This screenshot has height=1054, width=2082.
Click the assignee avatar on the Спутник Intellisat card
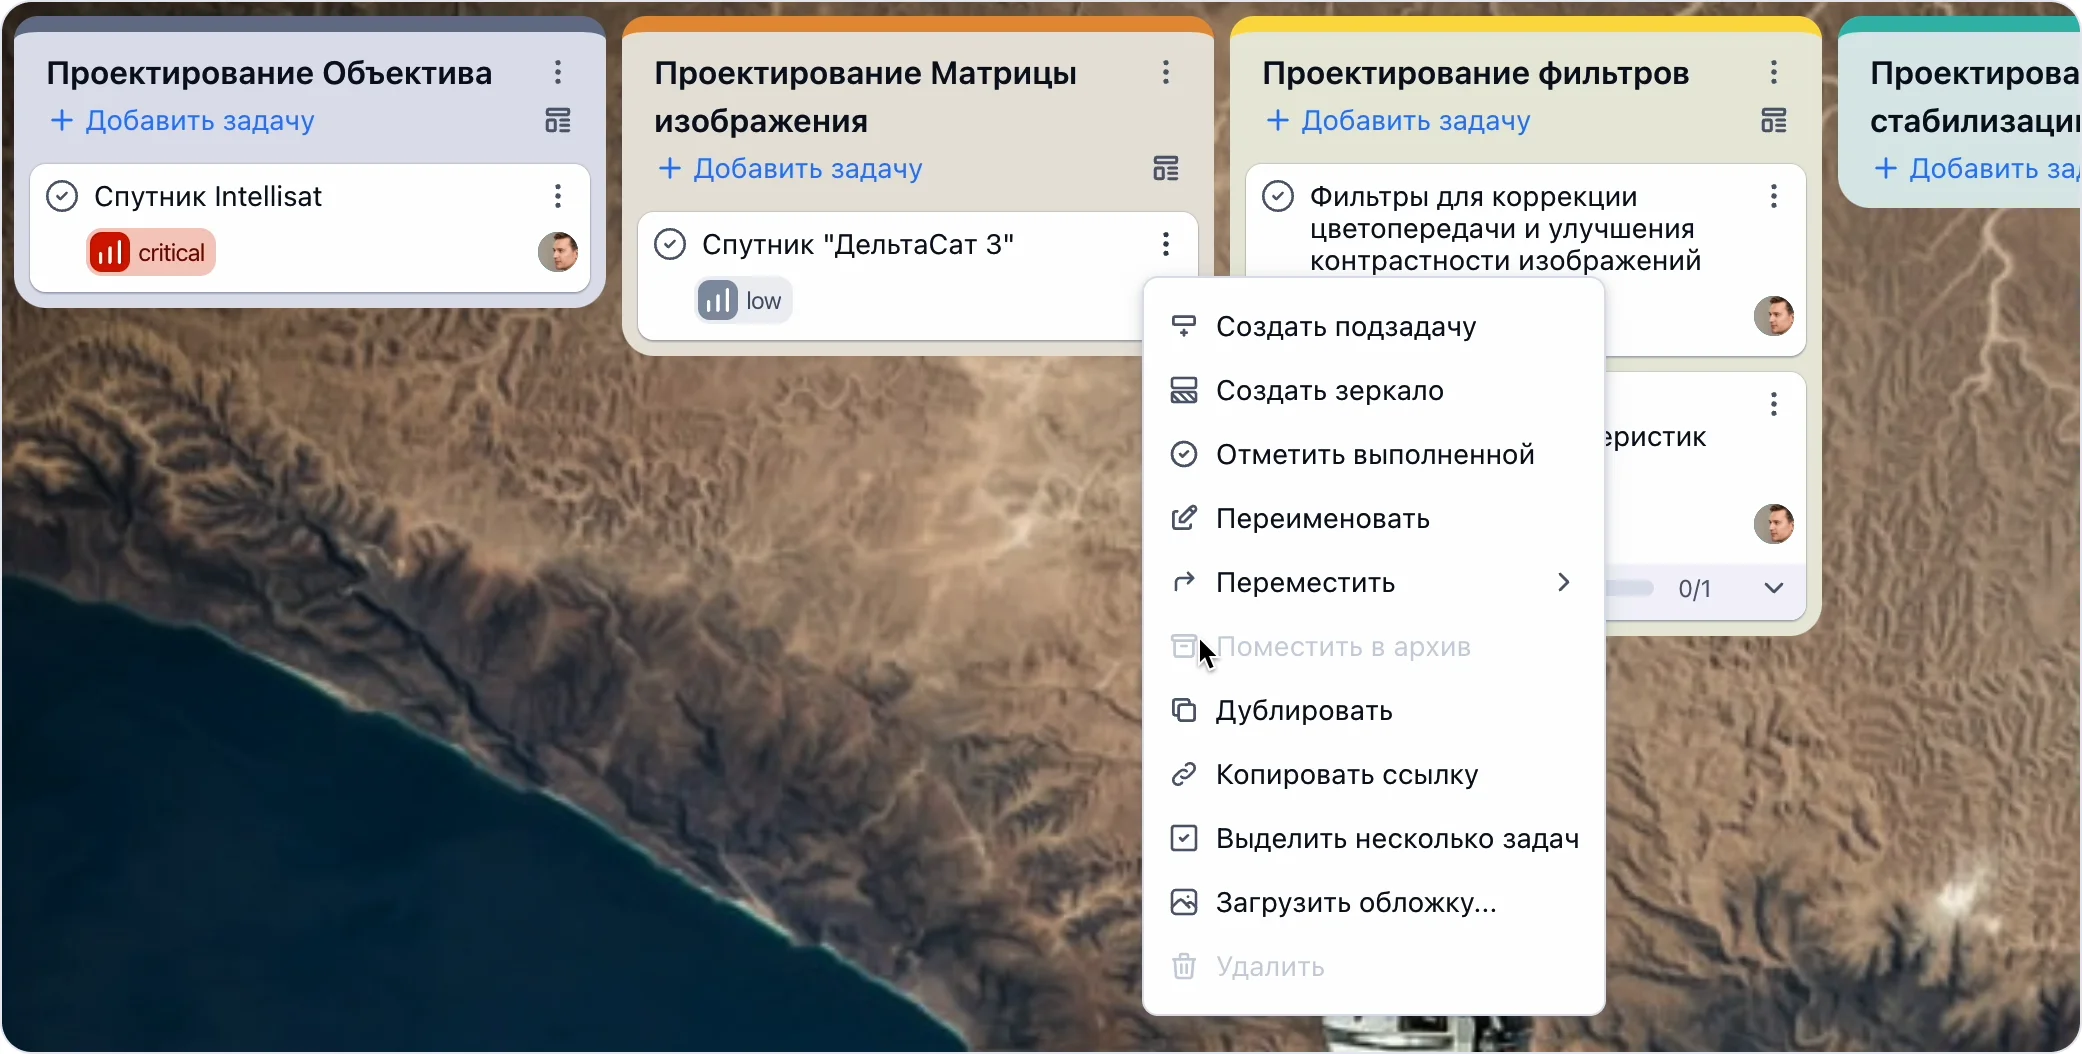(x=558, y=252)
